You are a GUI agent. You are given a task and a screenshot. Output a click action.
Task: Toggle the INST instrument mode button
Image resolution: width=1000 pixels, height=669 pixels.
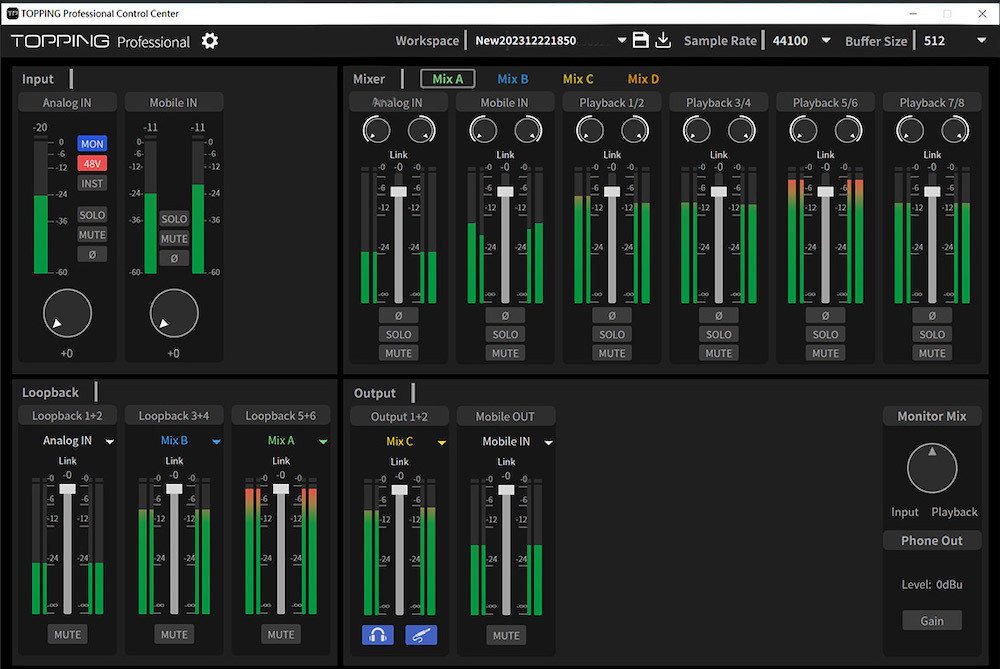(x=92, y=184)
